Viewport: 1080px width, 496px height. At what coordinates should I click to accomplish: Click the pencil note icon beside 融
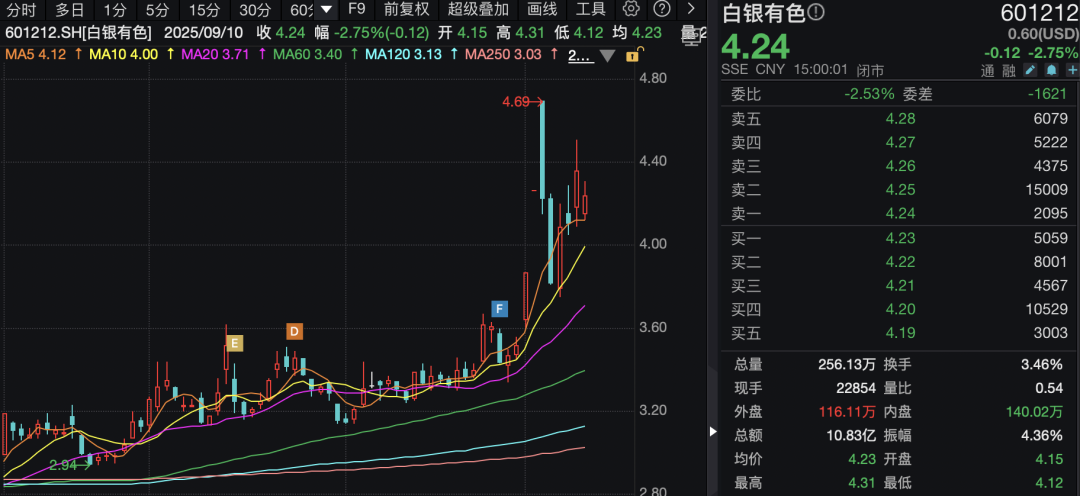[x=1030, y=71]
